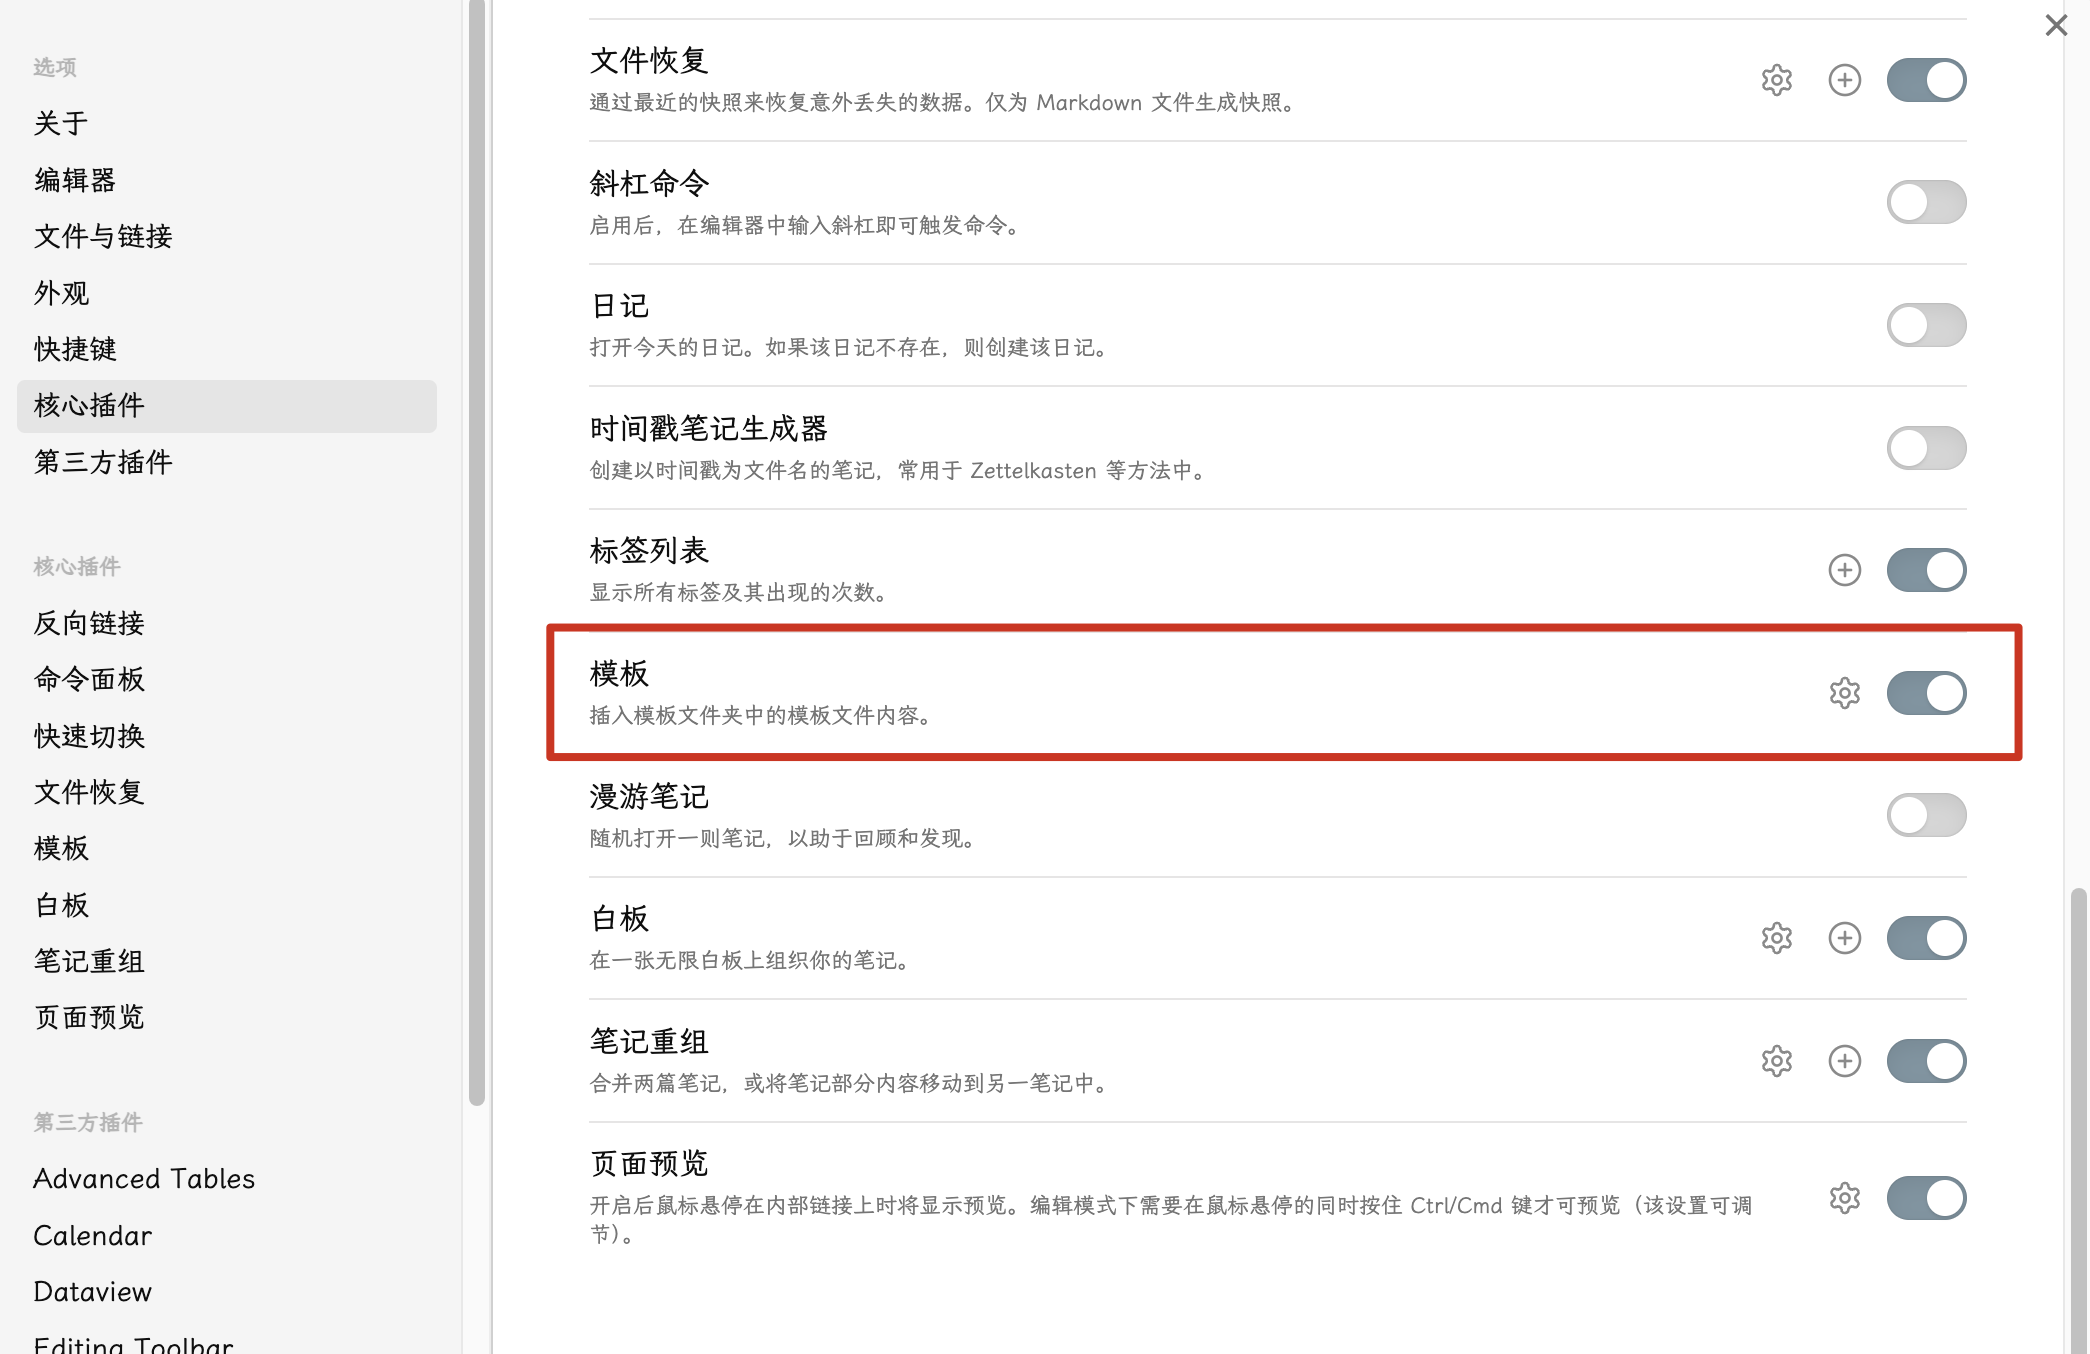Turn on the 日记 plugin toggle
The image size is (2090, 1354).
tap(1926, 325)
